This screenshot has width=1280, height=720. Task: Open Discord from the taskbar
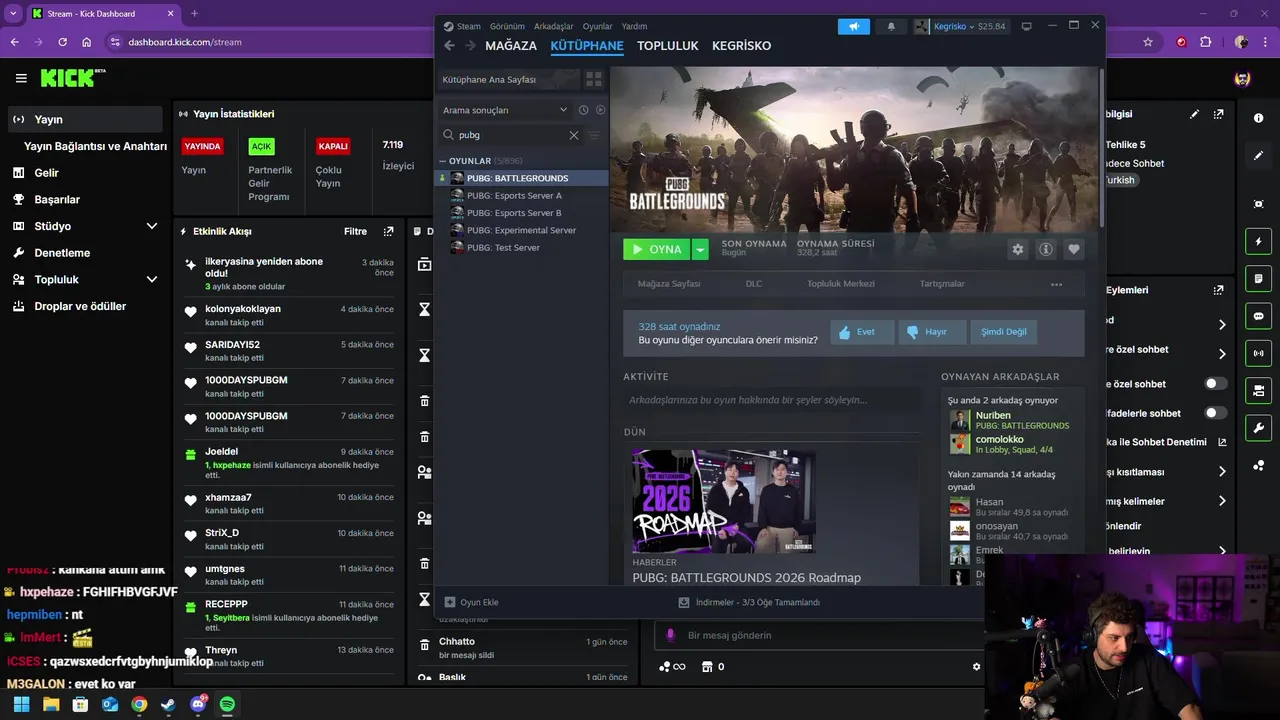click(198, 704)
